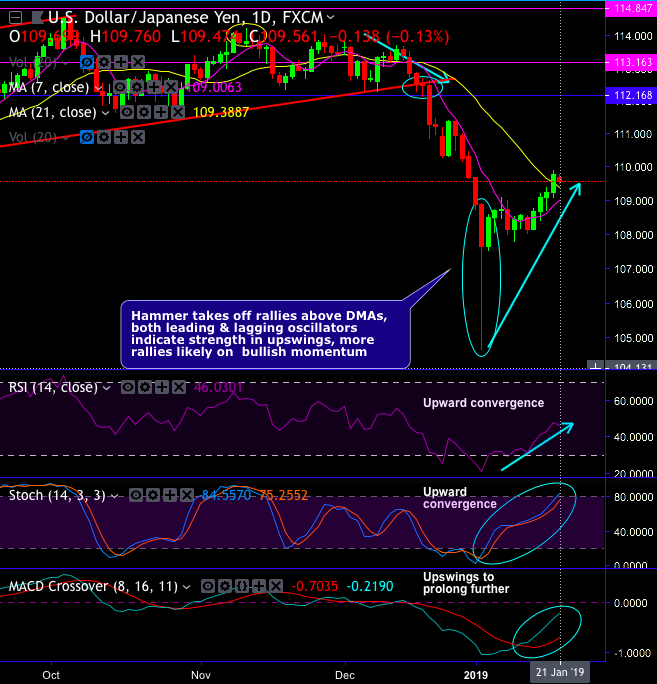Click the MACD value -0.2190
The width and height of the screenshot is (657, 684).
(x=370, y=586)
